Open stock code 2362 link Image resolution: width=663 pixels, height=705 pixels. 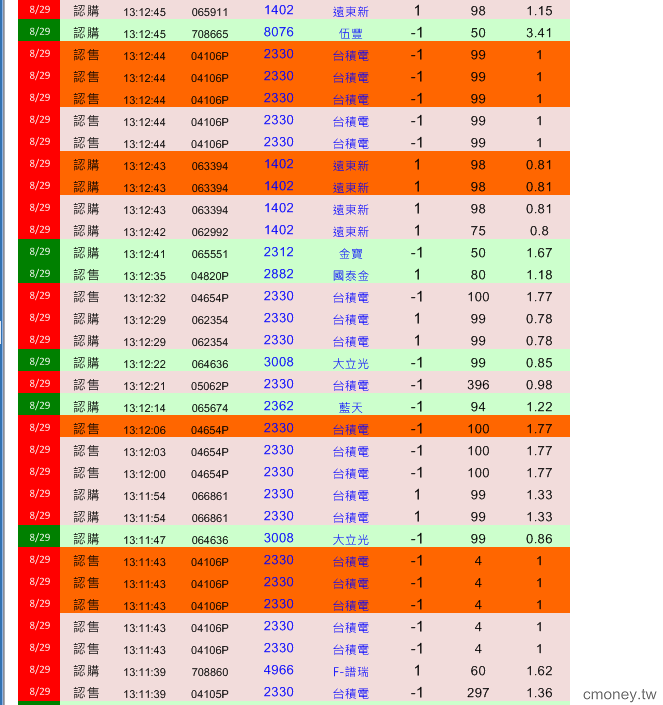[278, 406]
